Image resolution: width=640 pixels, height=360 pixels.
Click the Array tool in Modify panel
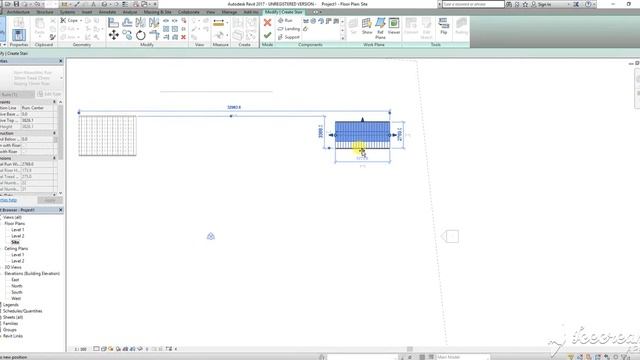tap(166, 29)
